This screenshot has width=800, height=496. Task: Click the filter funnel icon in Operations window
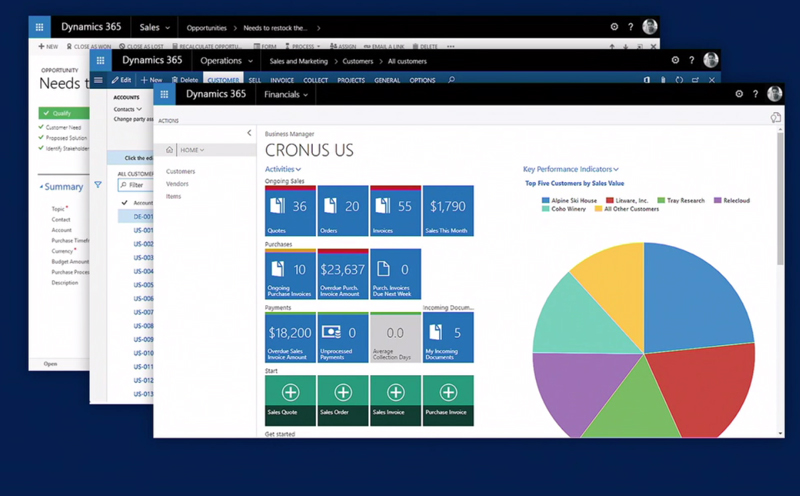tap(98, 185)
